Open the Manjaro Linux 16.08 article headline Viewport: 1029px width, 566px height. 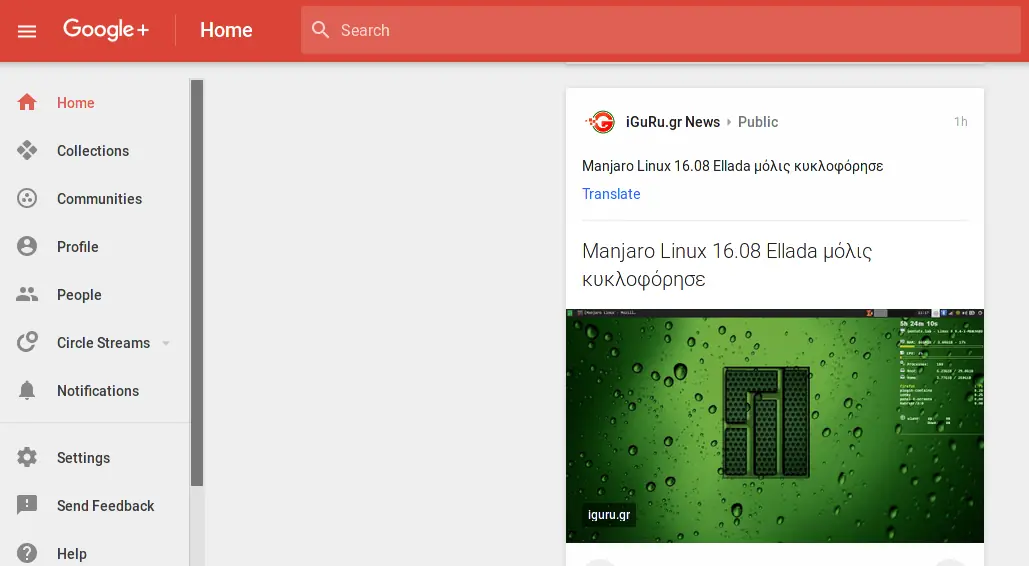click(727, 265)
